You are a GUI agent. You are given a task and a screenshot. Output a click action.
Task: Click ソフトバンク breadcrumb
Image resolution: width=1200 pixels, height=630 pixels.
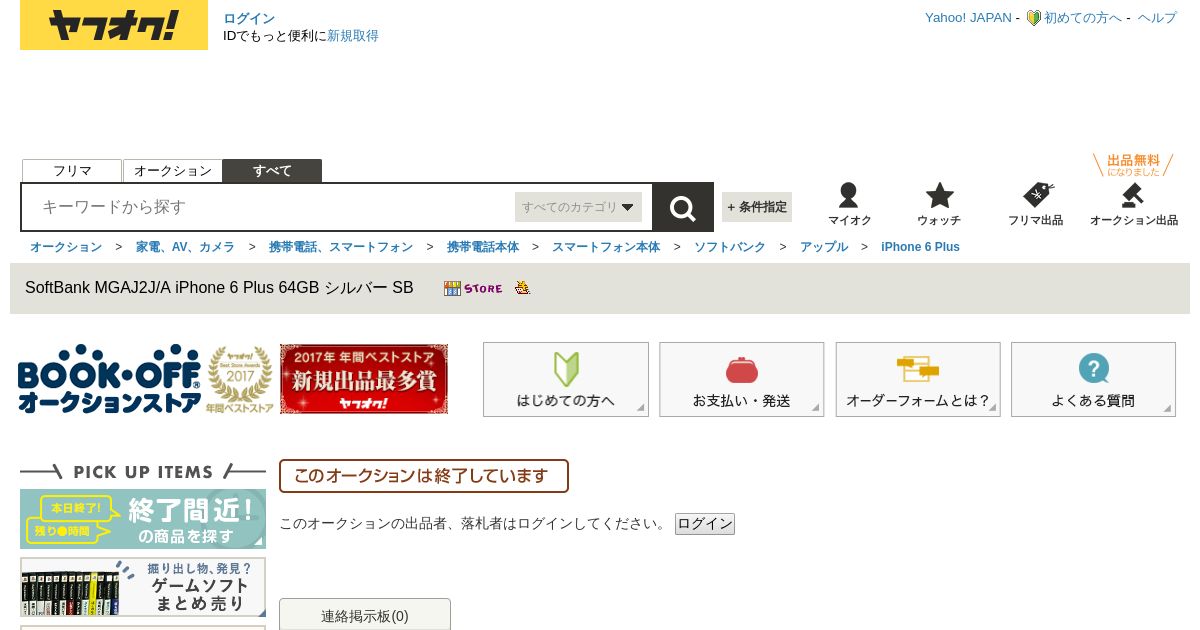coord(730,247)
